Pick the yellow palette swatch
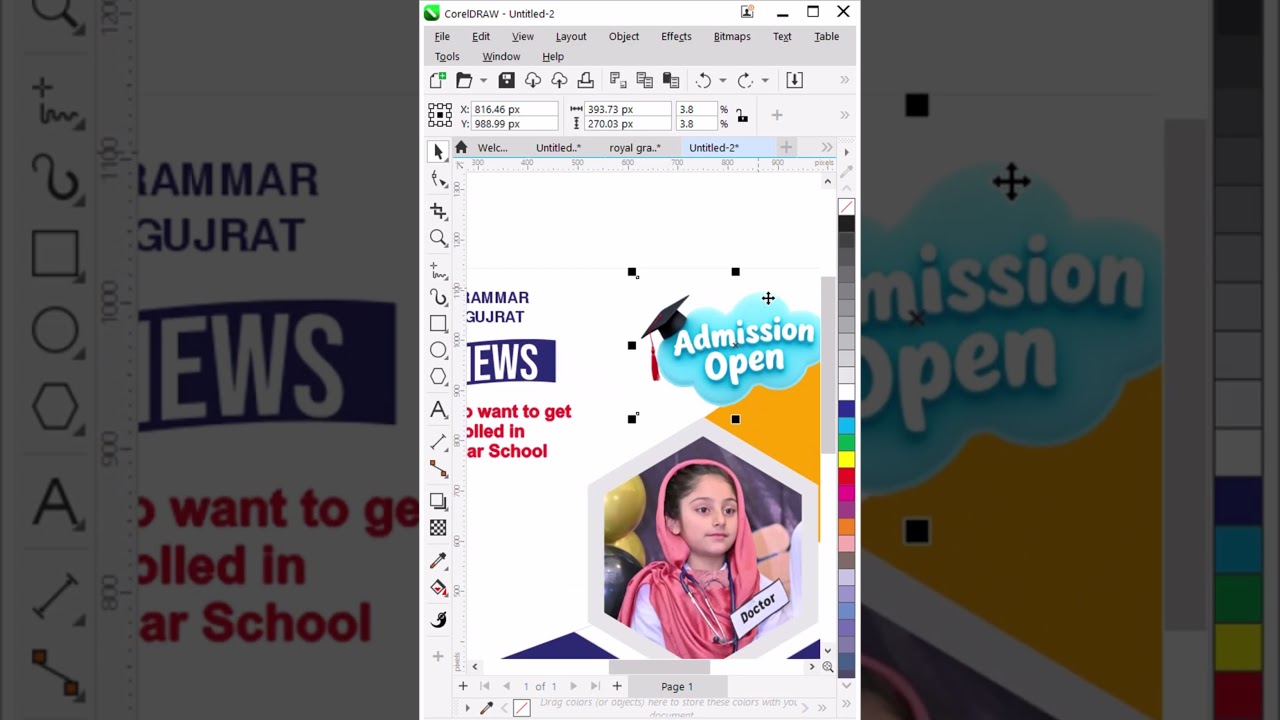This screenshot has height=720, width=1280. click(x=847, y=459)
